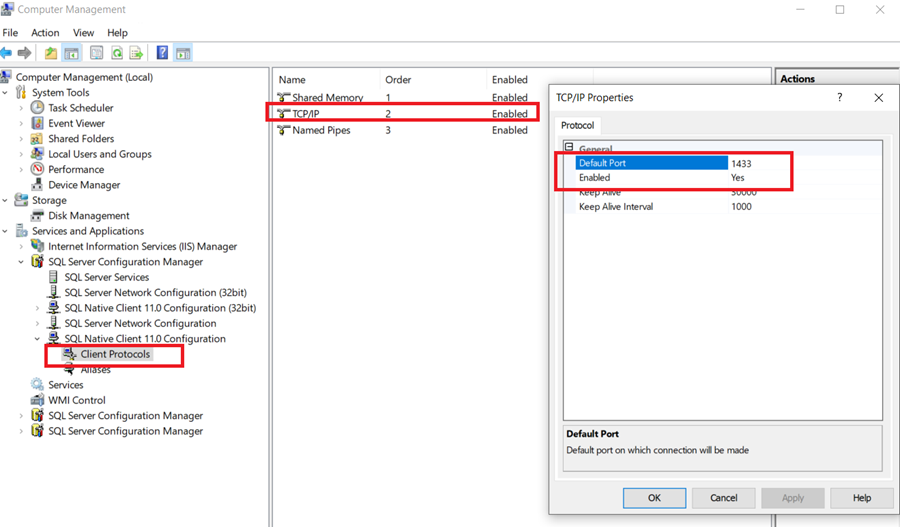Click the Task Scheduler clock icon
Image resolution: width=900 pixels, height=527 pixels.
(x=37, y=107)
